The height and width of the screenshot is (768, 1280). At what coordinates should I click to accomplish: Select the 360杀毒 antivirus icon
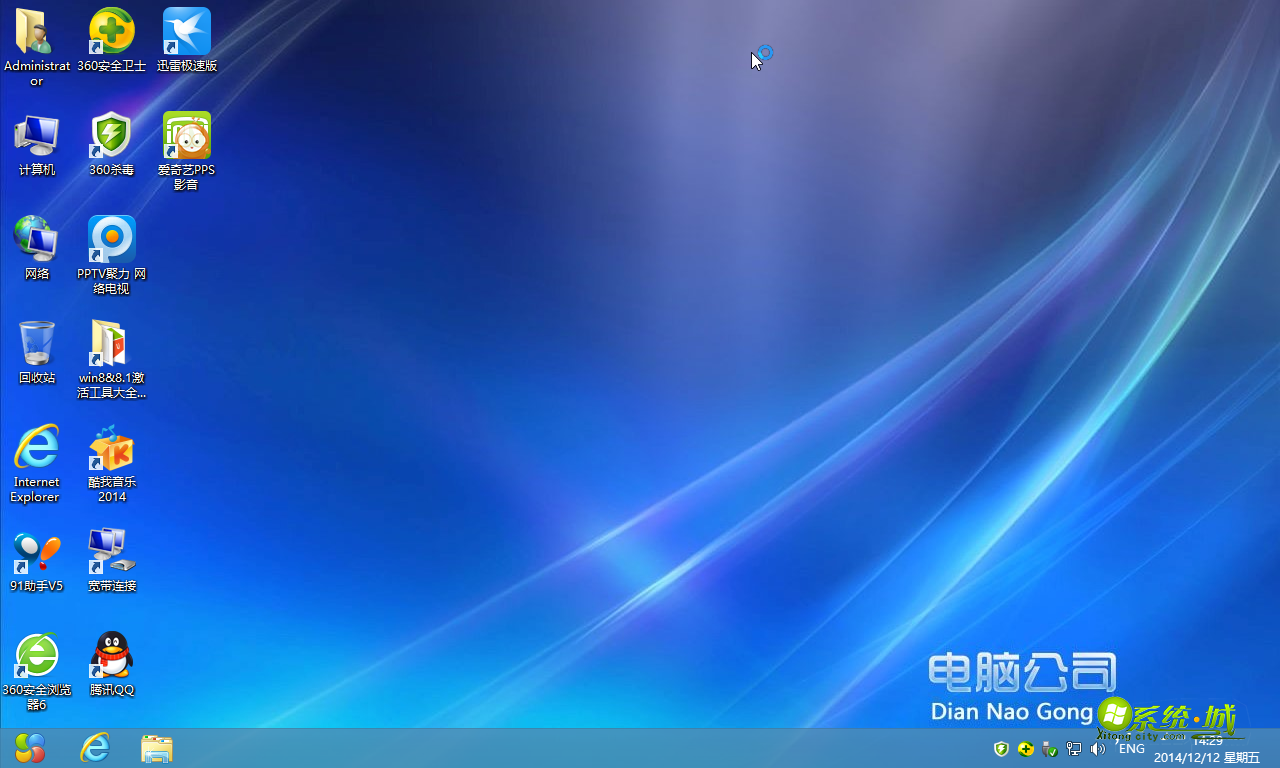[111, 136]
